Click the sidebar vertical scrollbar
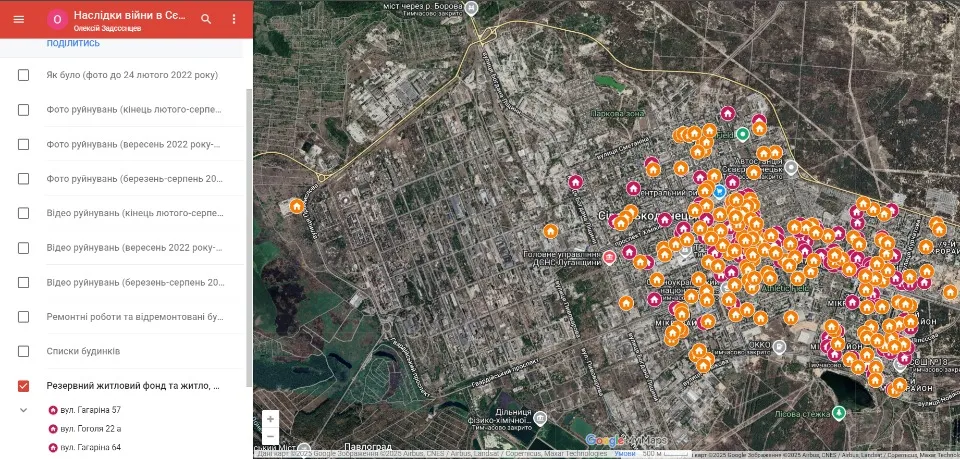This screenshot has height=459, width=960. click(x=249, y=237)
